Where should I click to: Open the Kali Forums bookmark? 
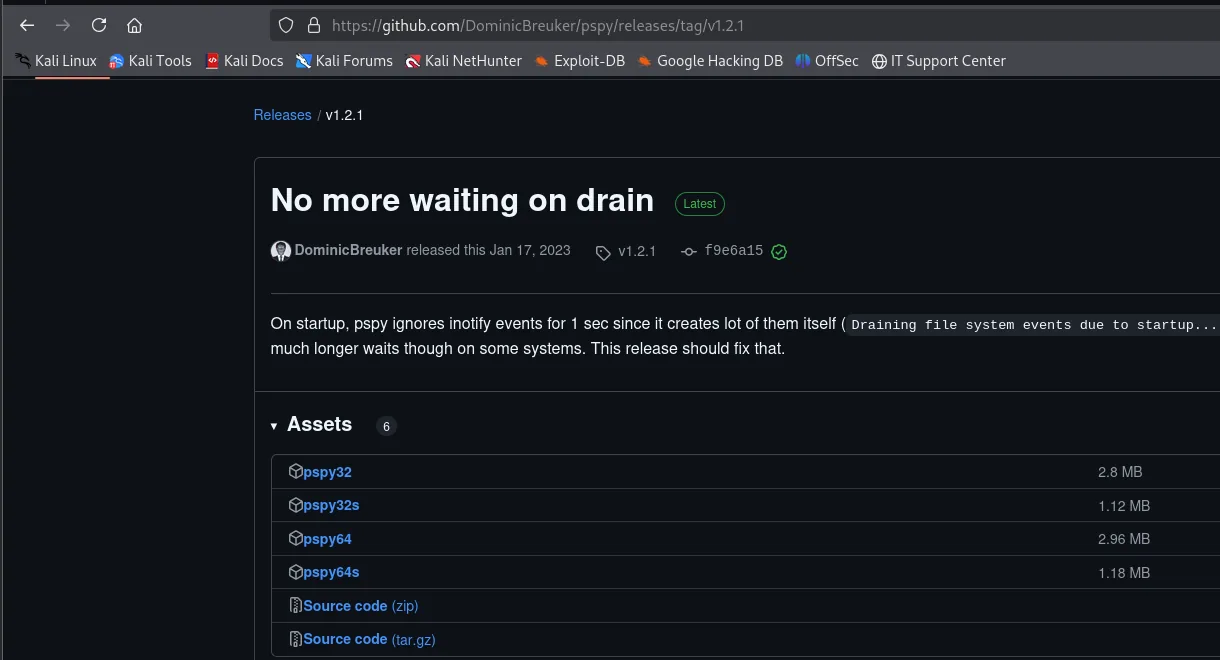click(x=344, y=61)
